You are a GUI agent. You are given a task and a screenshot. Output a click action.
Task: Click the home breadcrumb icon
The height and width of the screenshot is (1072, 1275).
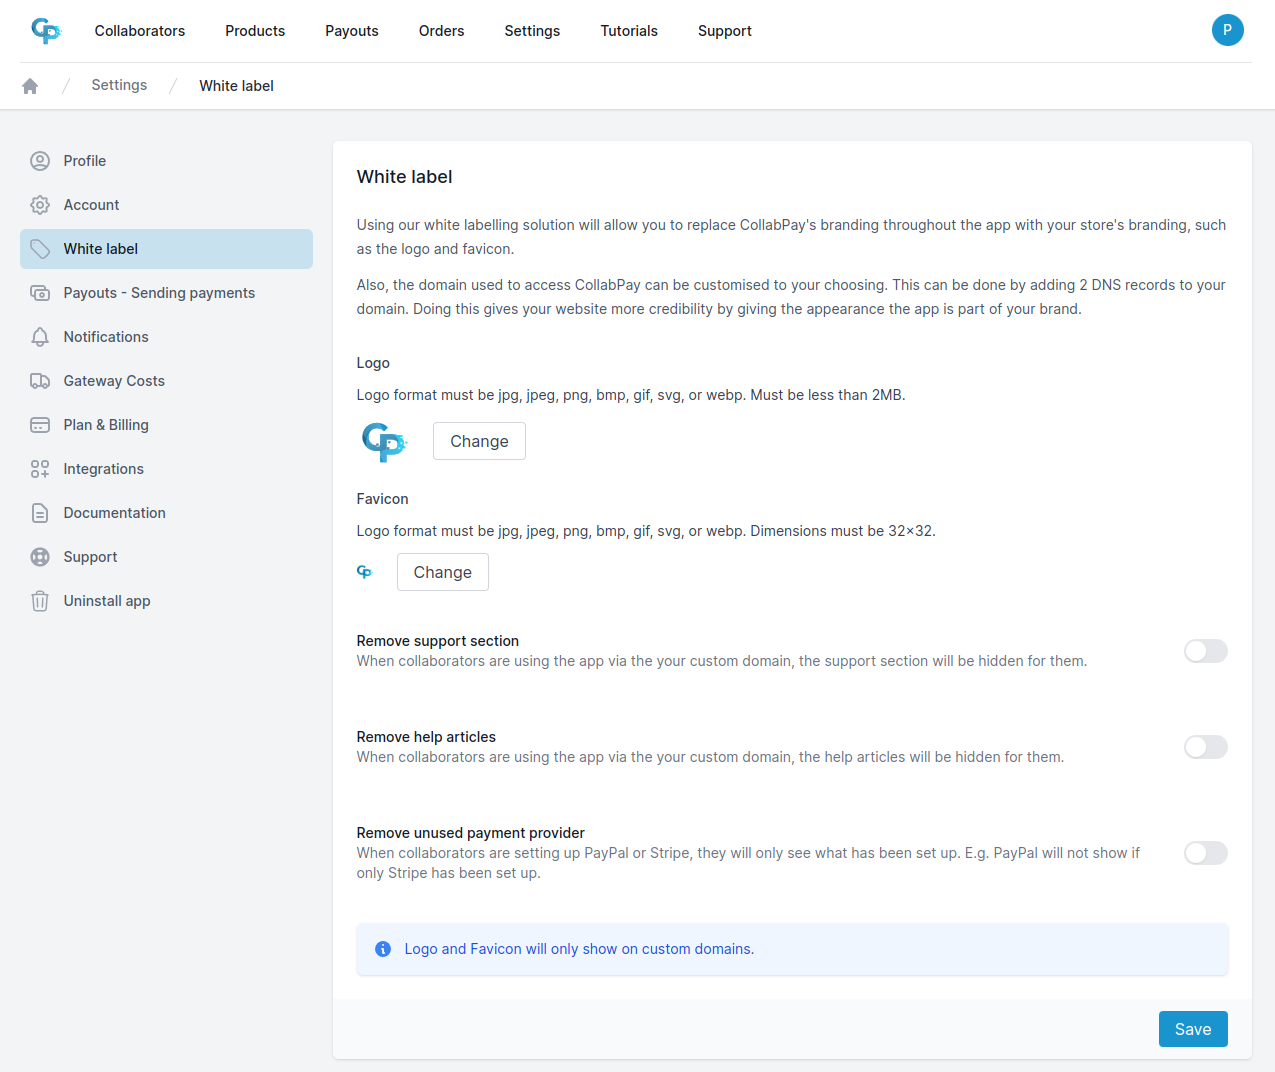[30, 86]
